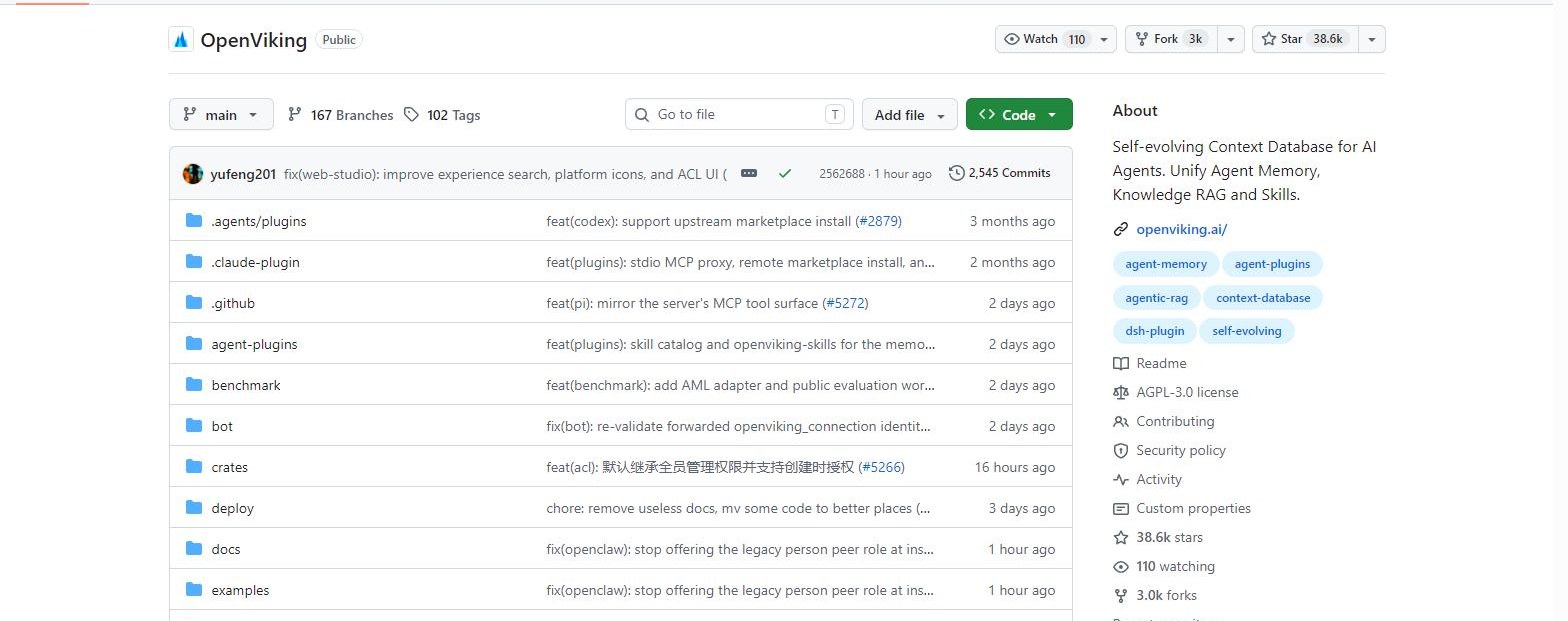Click the crates folder icon

(194, 467)
